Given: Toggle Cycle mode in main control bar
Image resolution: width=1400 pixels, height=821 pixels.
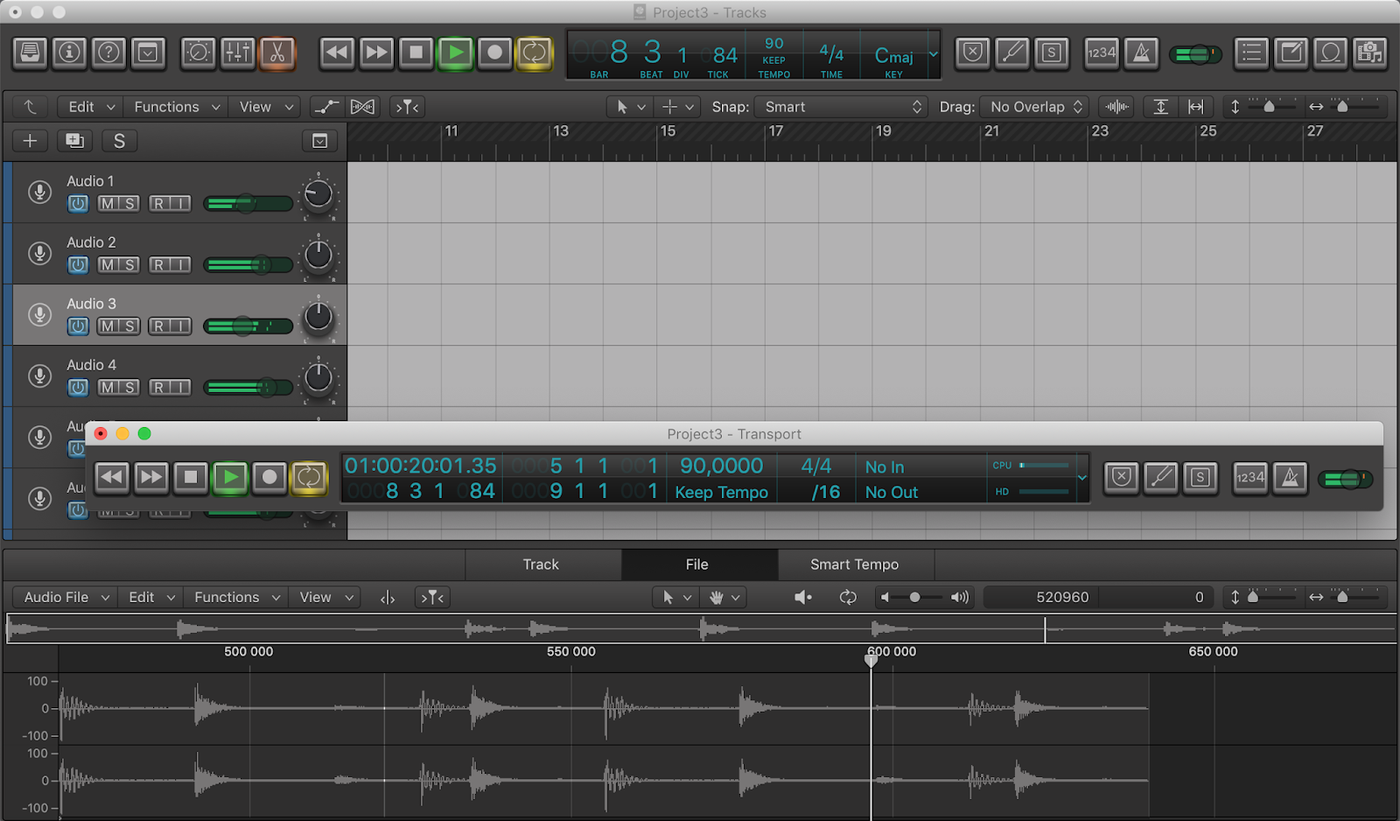Looking at the screenshot, I should point(534,52).
